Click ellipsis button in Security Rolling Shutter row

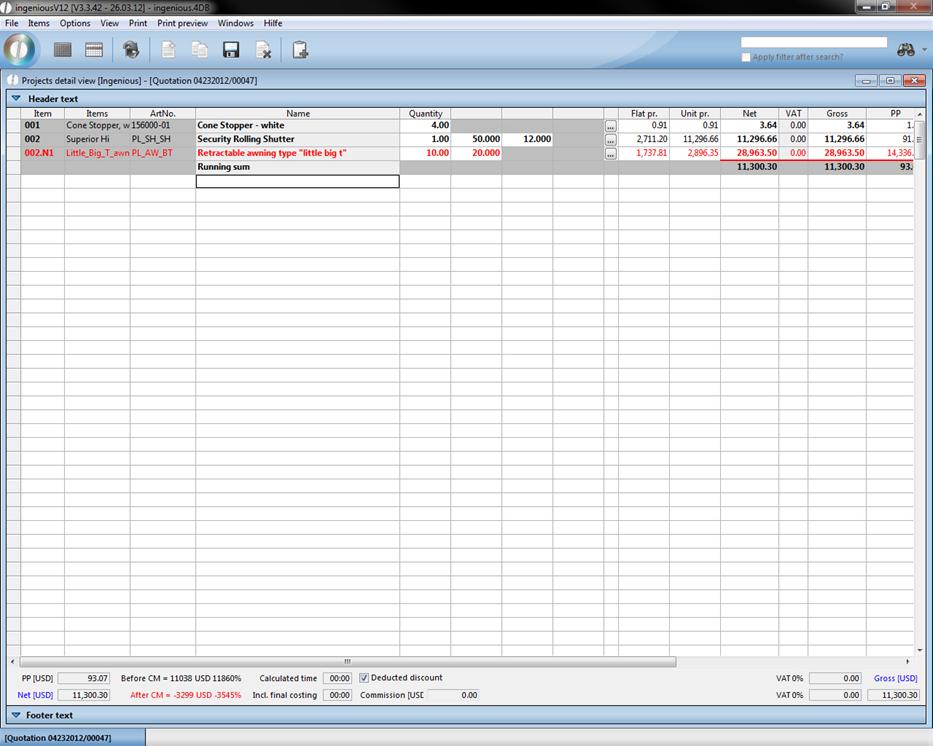point(610,140)
